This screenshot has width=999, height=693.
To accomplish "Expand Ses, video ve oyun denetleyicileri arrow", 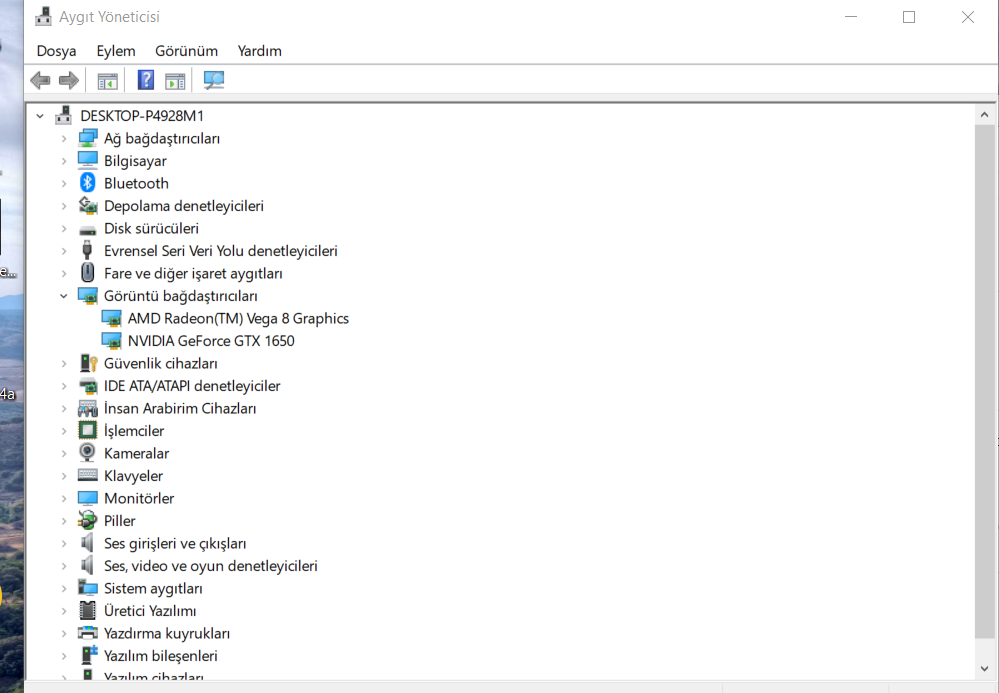I will 64,566.
